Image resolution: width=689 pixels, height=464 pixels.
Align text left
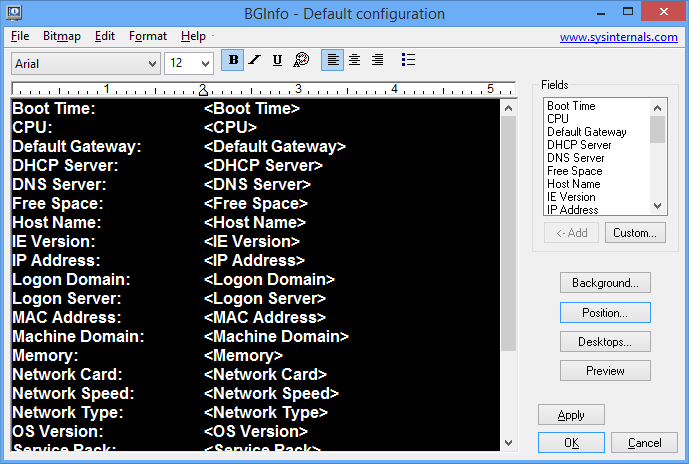333,60
